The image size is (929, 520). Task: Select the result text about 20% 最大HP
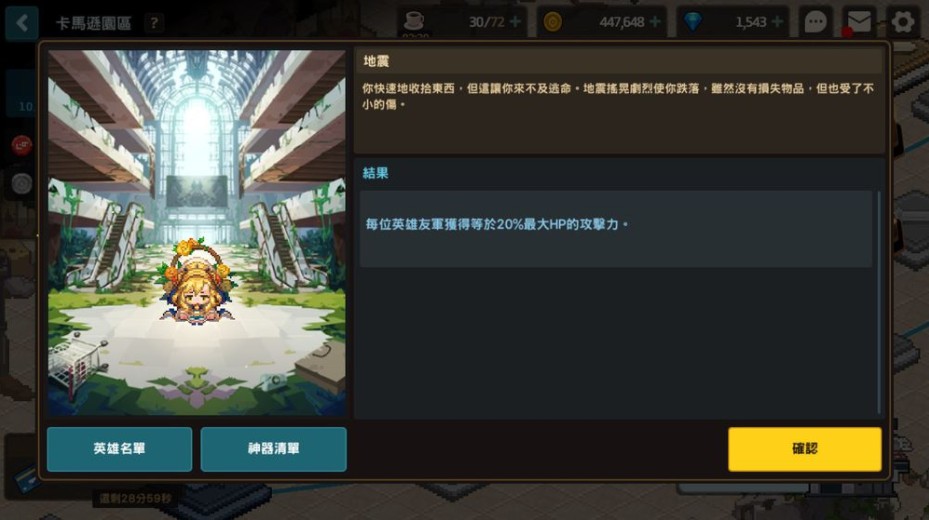496,224
